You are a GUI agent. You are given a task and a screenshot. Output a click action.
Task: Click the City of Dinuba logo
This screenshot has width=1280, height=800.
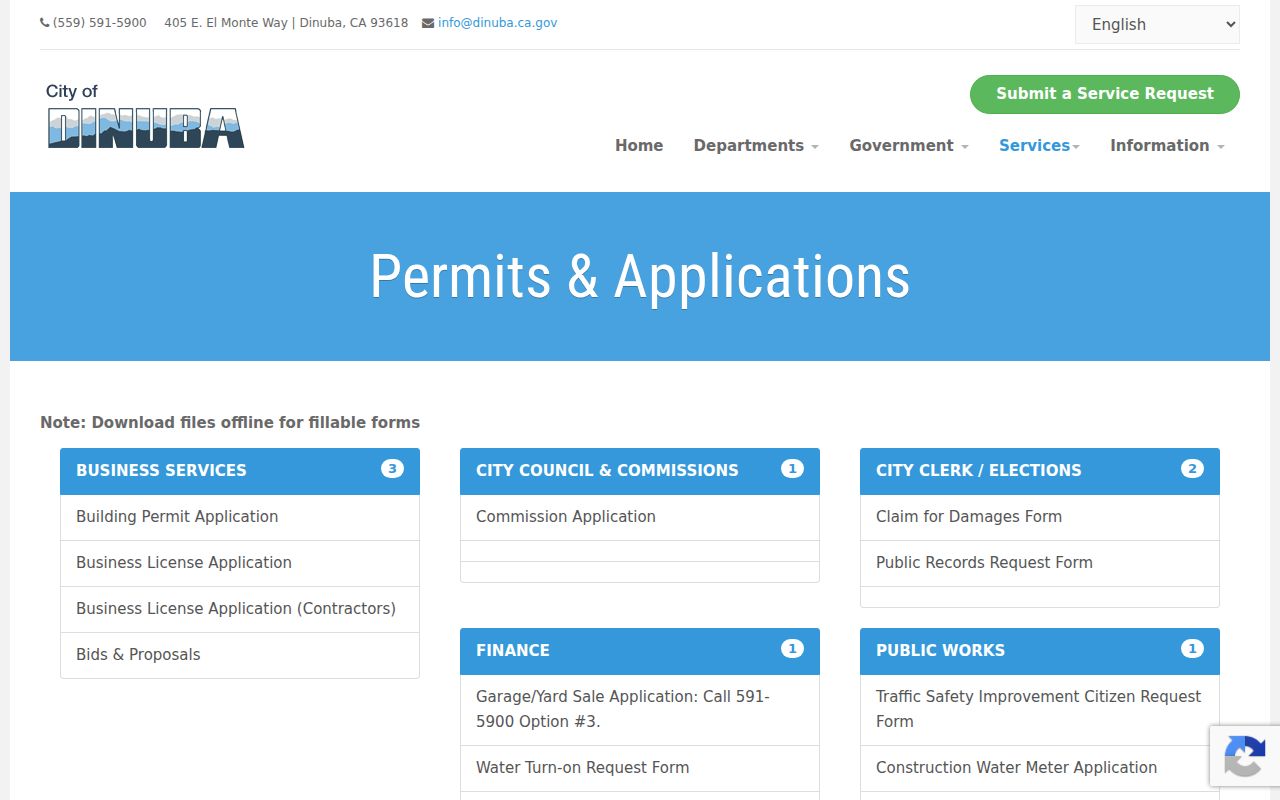point(145,116)
